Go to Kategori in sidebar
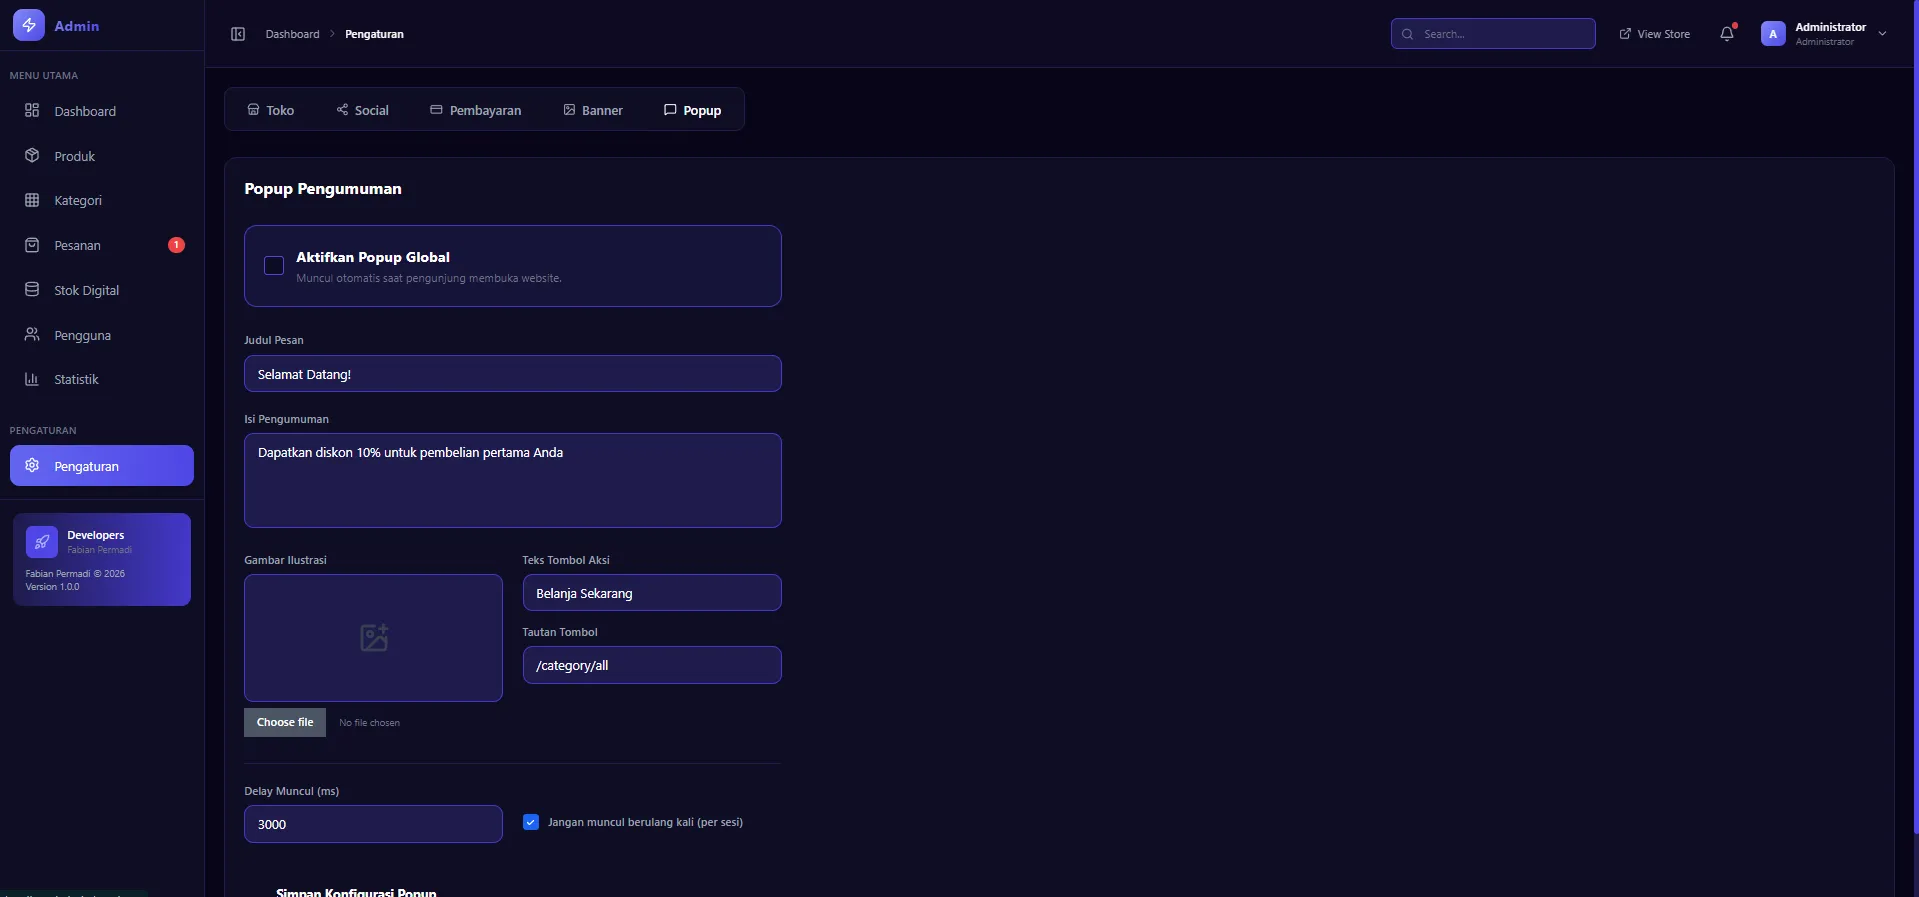 (x=78, y=201)
